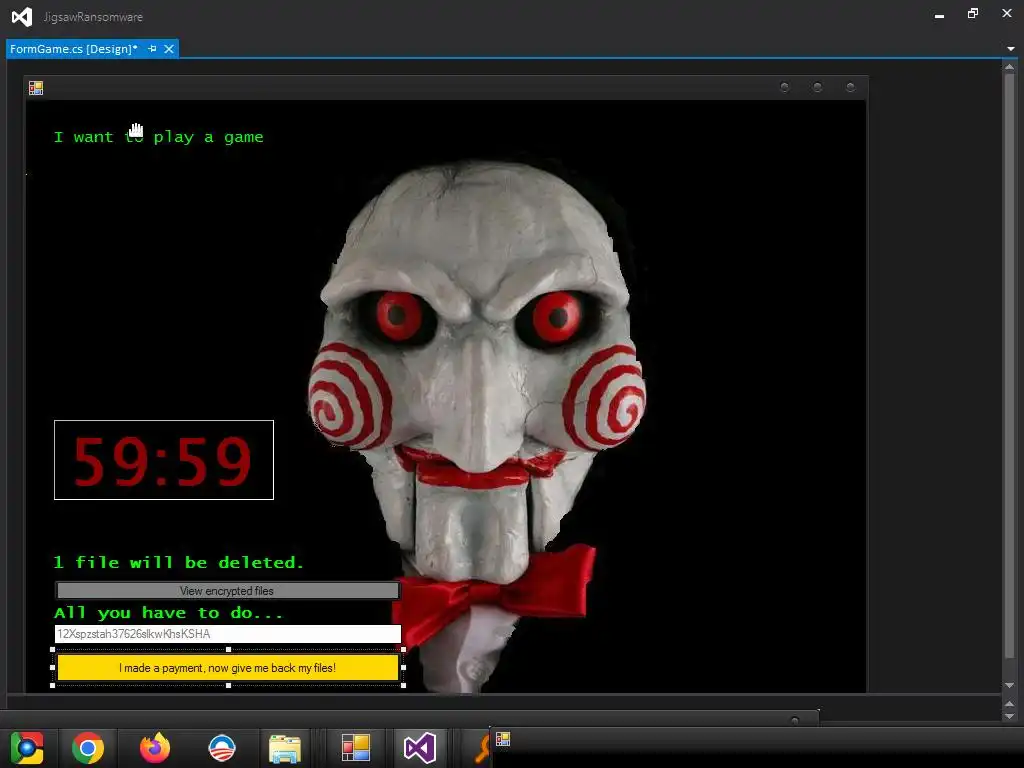Open the document tab overflow dropdown
The width and height of the screenshot is (1024, 768).
tap(1011, 49)
